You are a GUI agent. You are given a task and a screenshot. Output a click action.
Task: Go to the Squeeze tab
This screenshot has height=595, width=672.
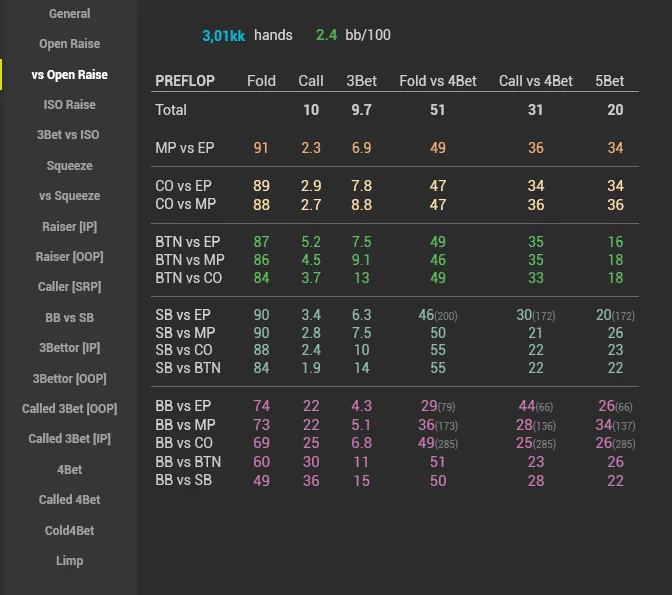coord(69,166)
